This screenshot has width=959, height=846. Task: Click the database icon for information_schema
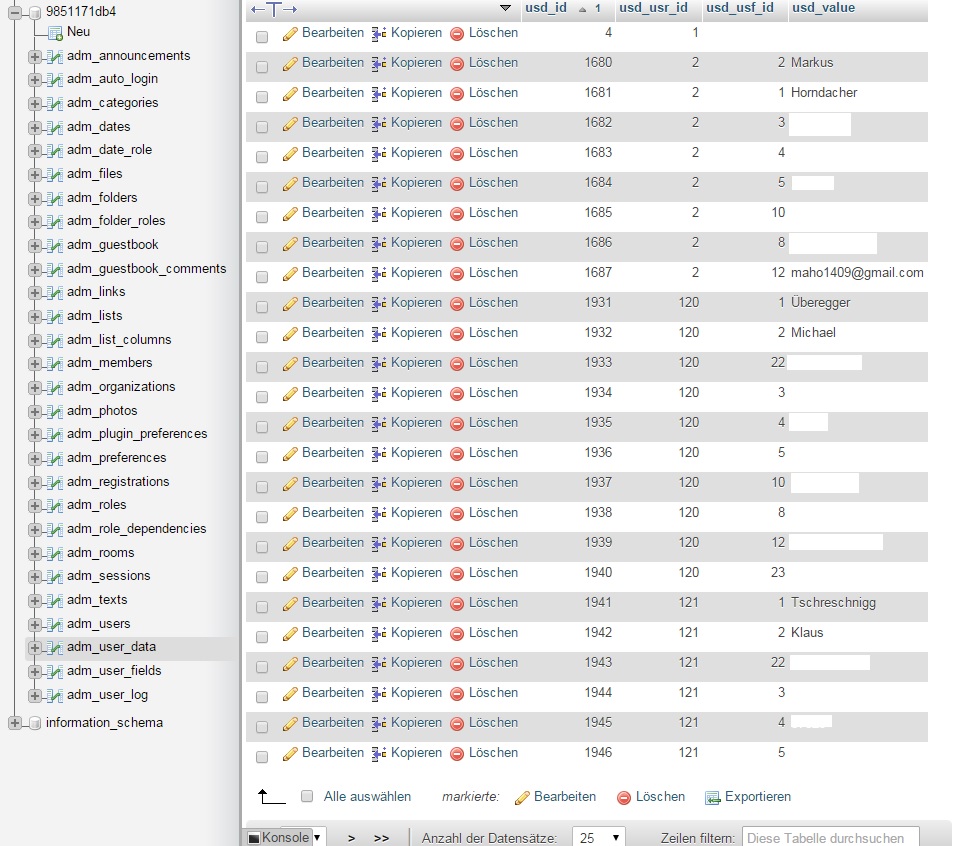coord(34,723)
